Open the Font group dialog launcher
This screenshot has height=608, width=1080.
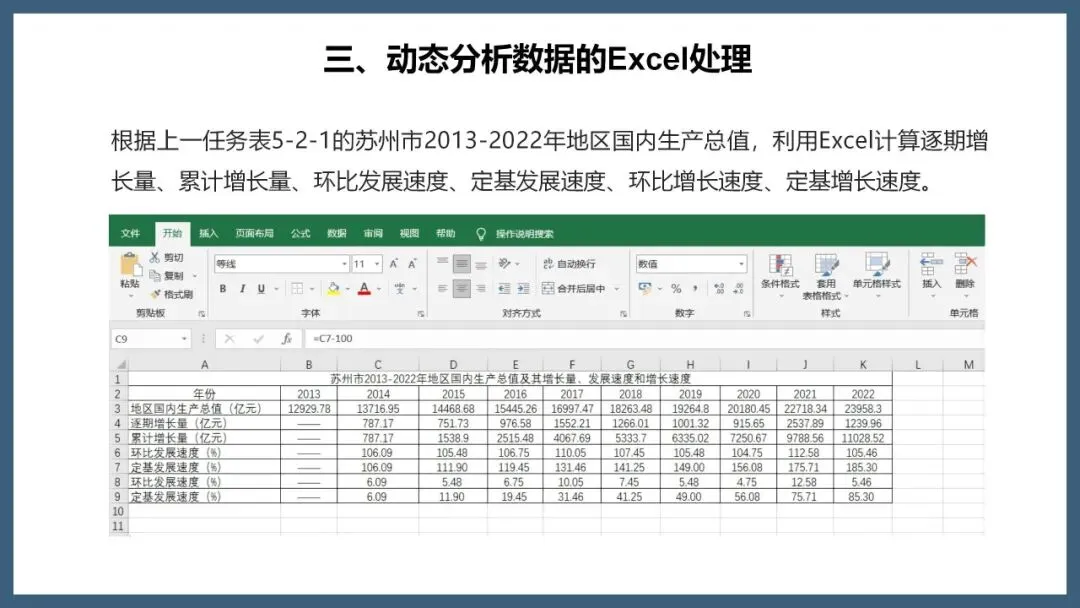420,314
